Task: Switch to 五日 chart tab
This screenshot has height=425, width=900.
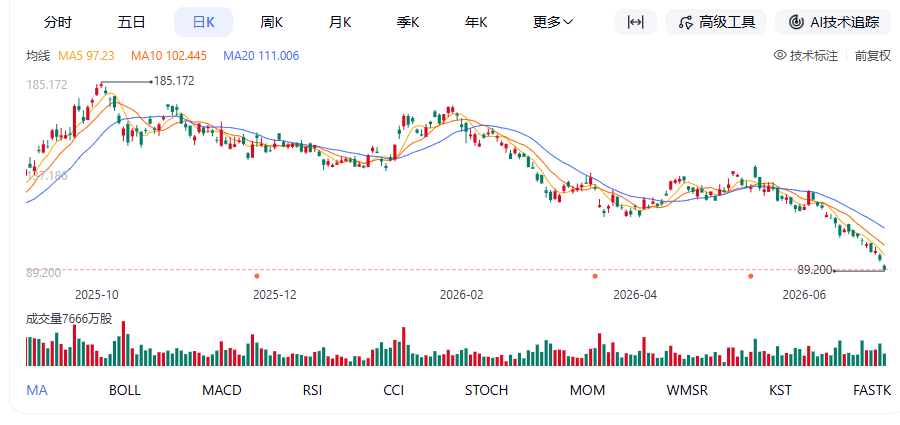Action: point(131,22)
